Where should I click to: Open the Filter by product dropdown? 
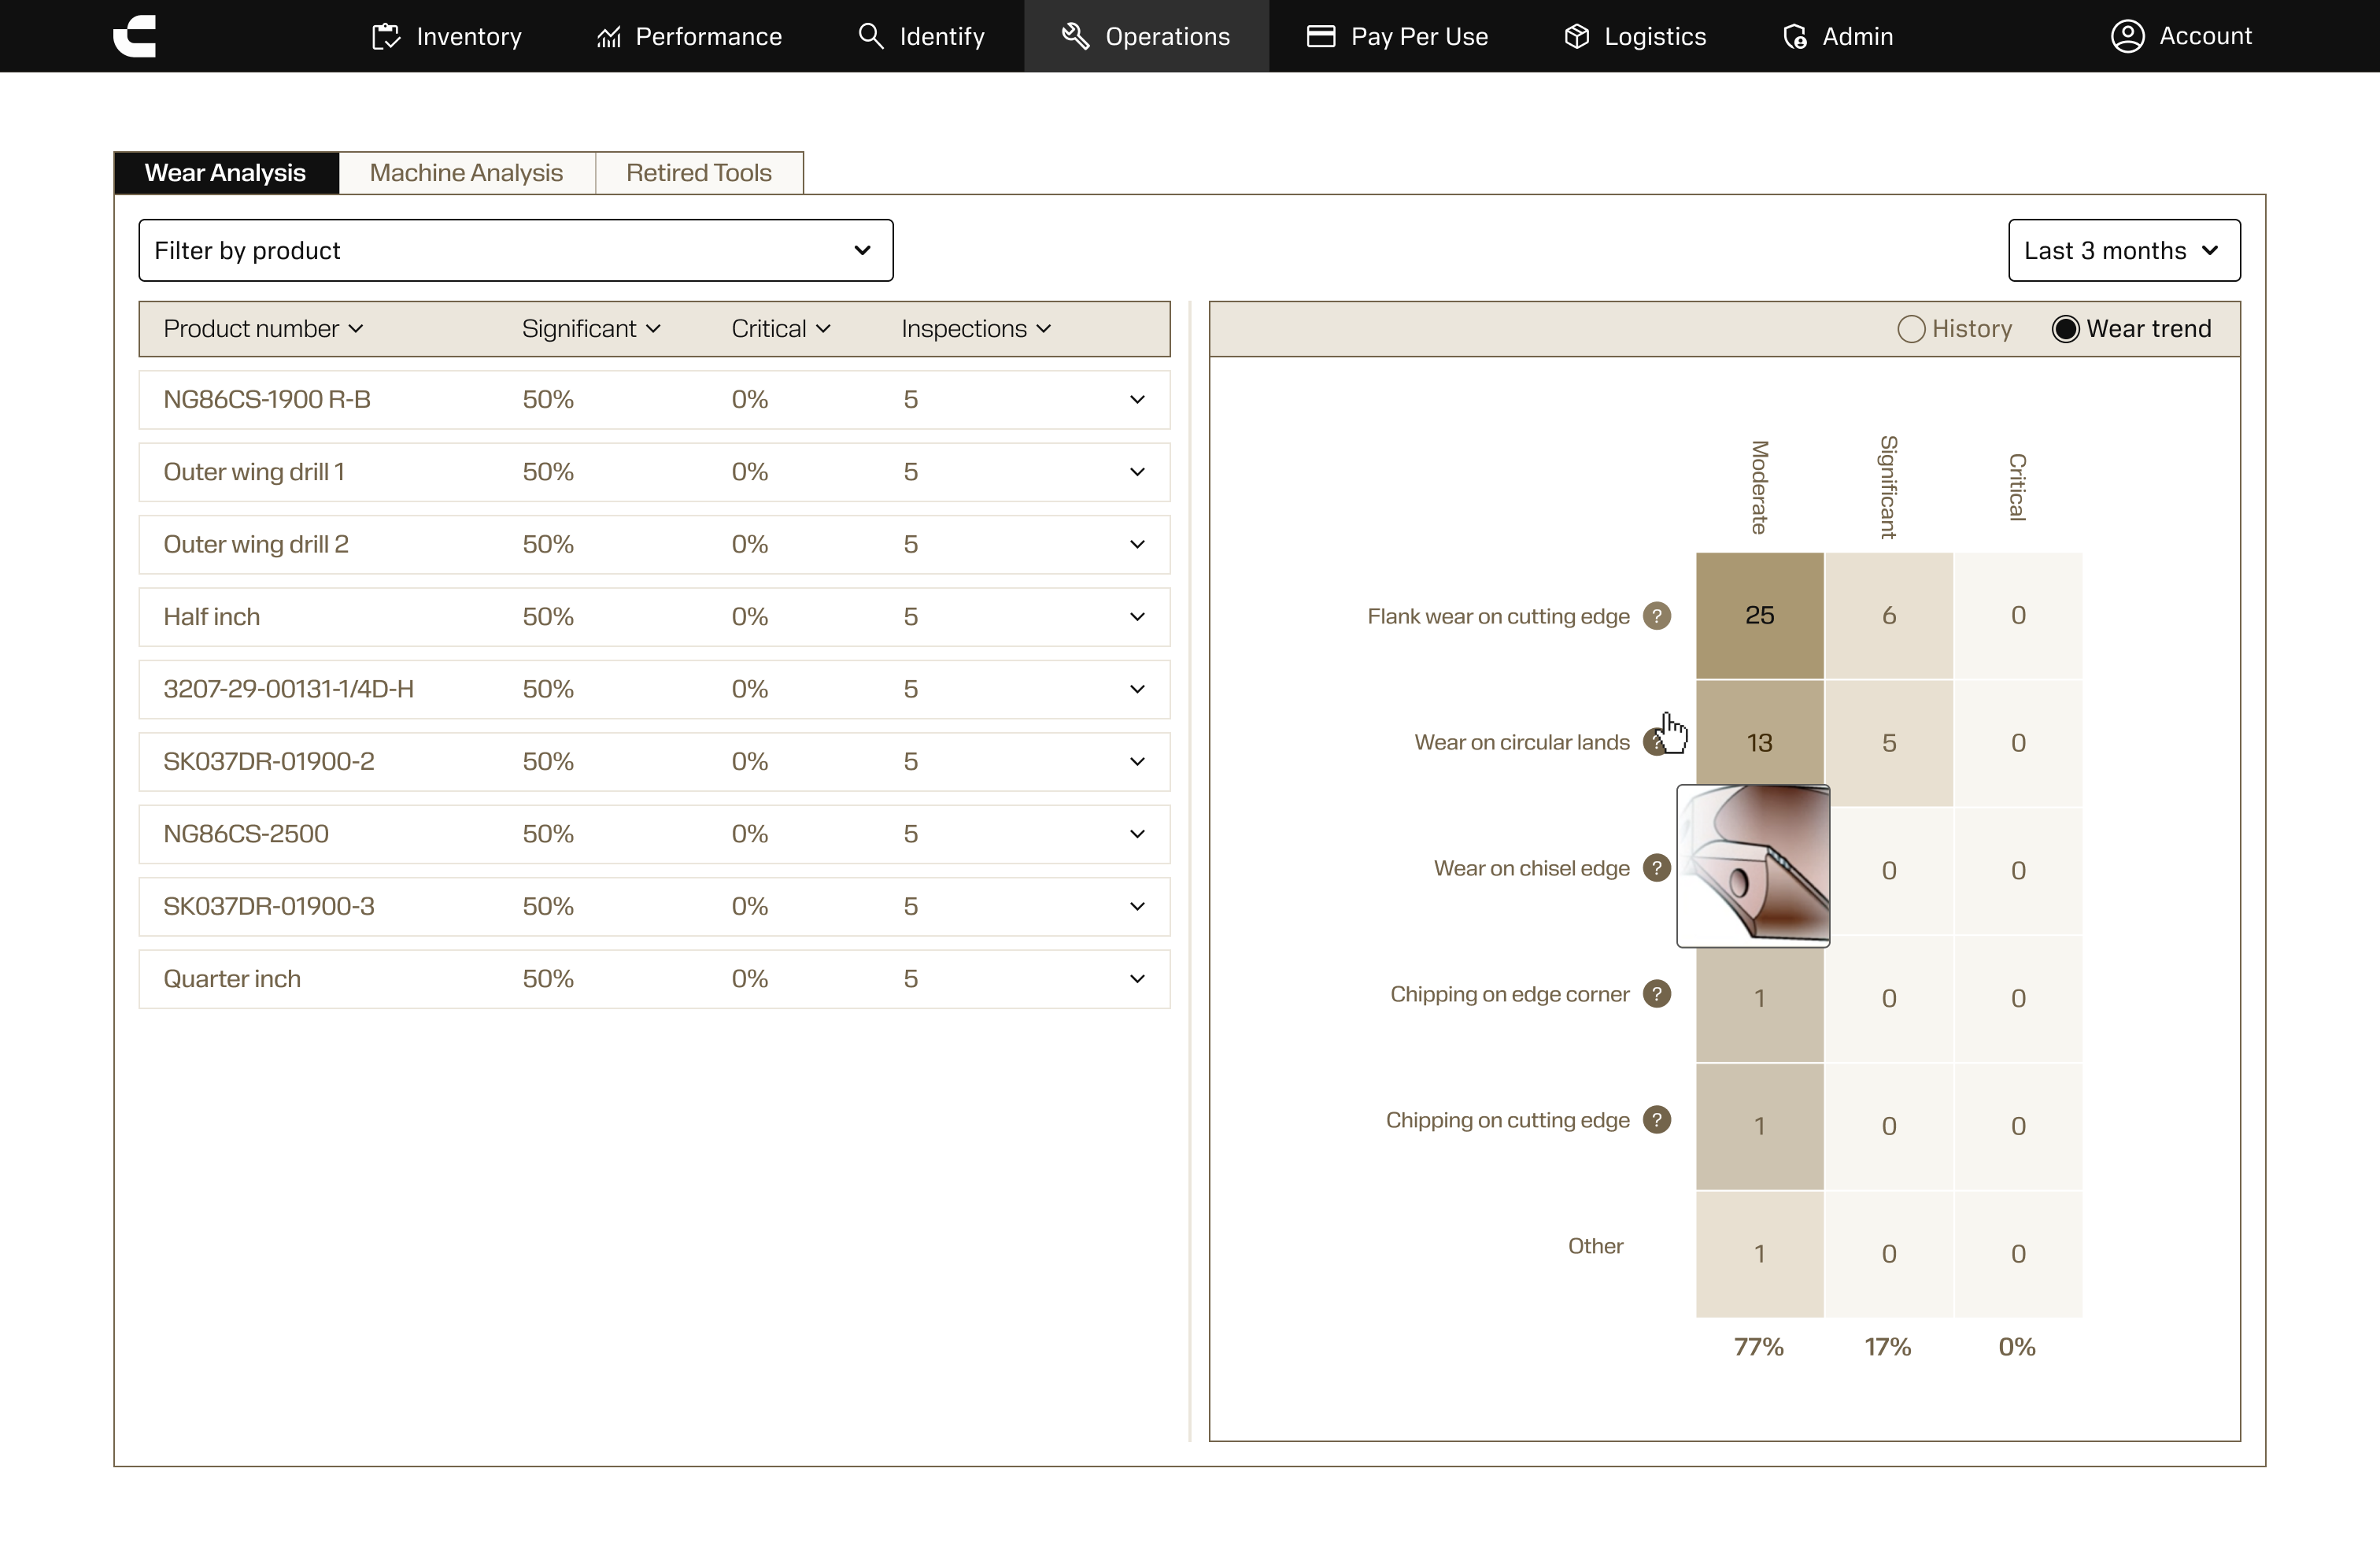coord(515,250)
